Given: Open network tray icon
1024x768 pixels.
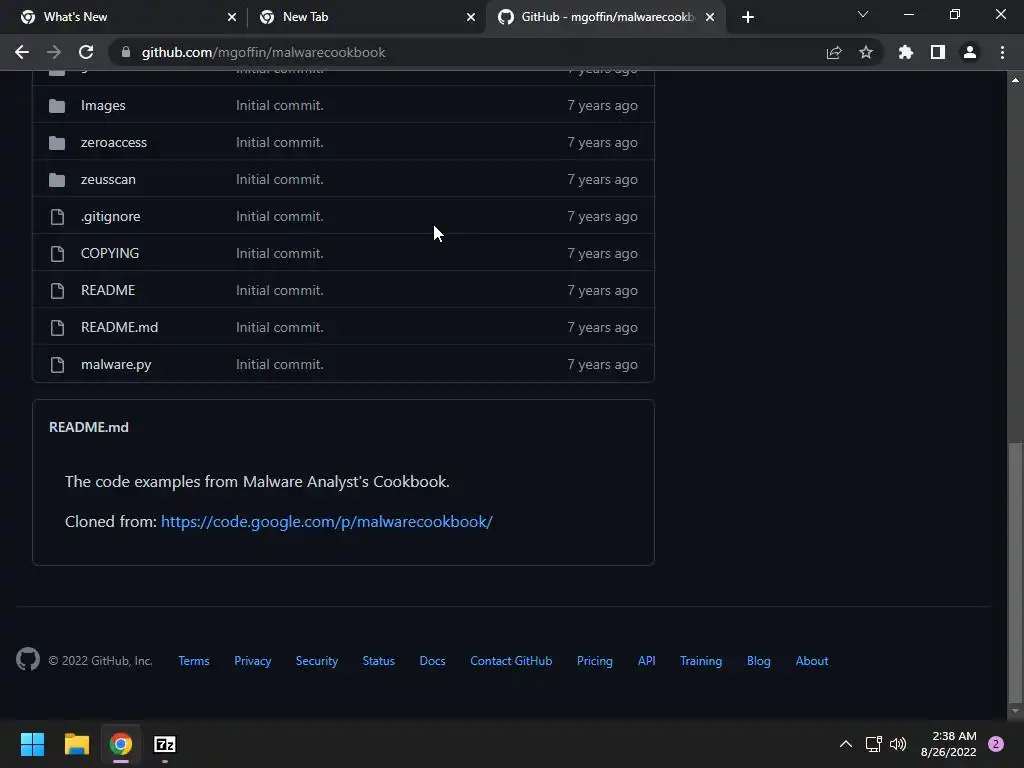Looking at the screenshot, I should pyautogui.click(x=873, y=744).
